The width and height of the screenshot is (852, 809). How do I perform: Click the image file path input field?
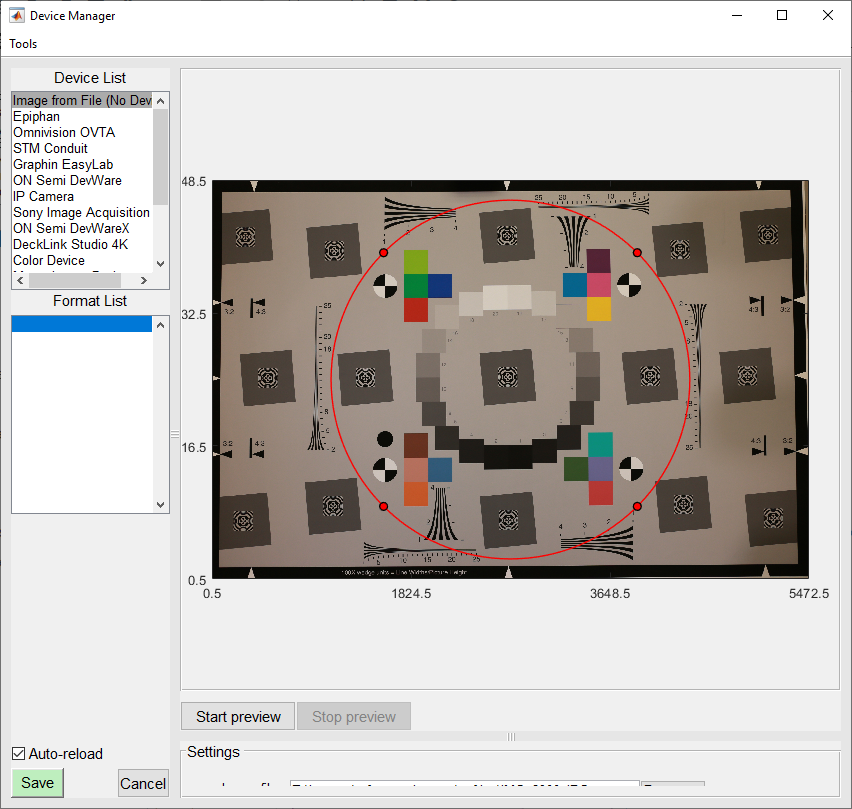(465, 784)
